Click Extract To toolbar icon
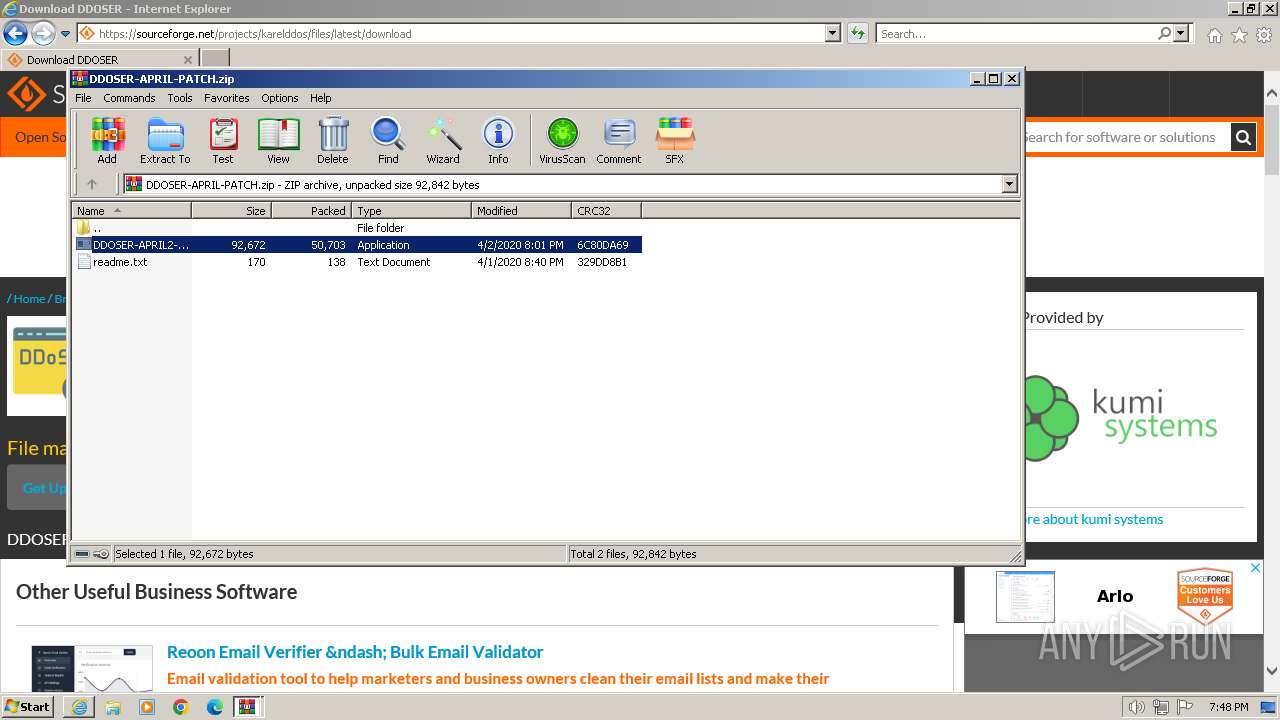The width and height of the screenshot is (1280, 720). click(x=165, y=140)
